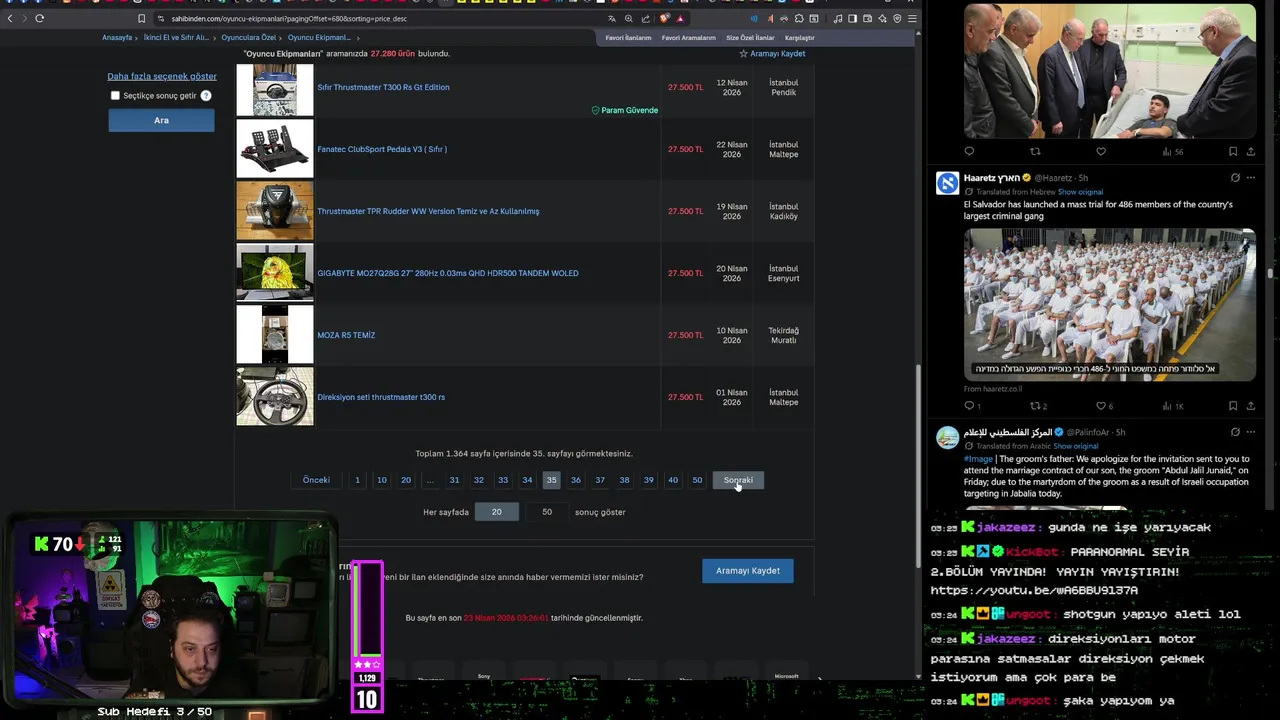Image resolution: width=1280 pixels, height=720 pixels.
Task: Open the Favori Aramalarım tab
Action: click(x=689, y=38)
